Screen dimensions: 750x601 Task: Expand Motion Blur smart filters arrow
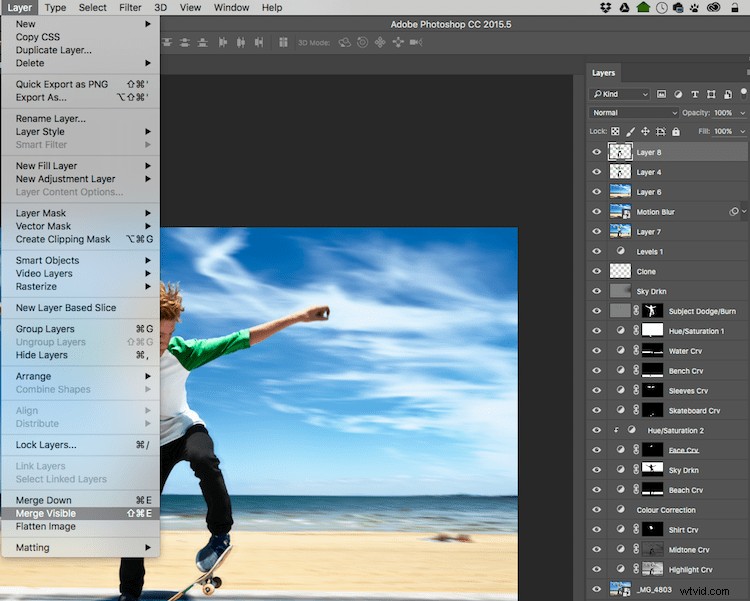744,211
